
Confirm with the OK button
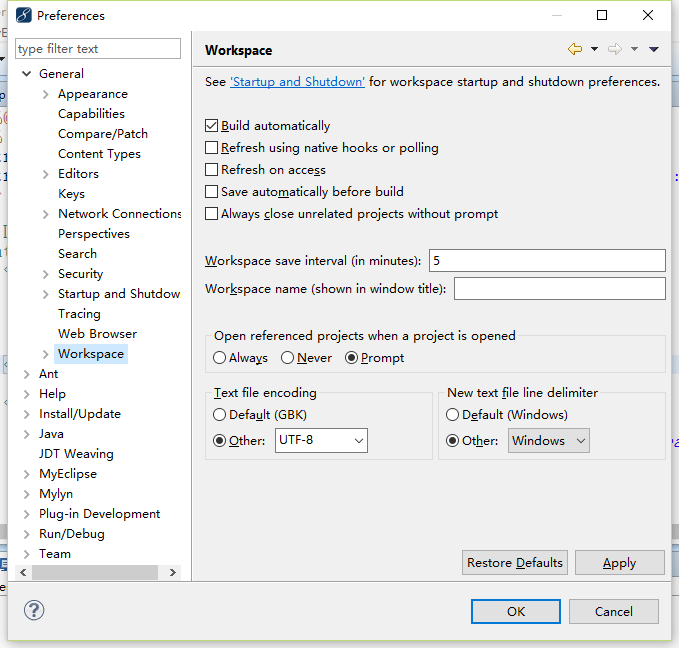coord(516,612)
